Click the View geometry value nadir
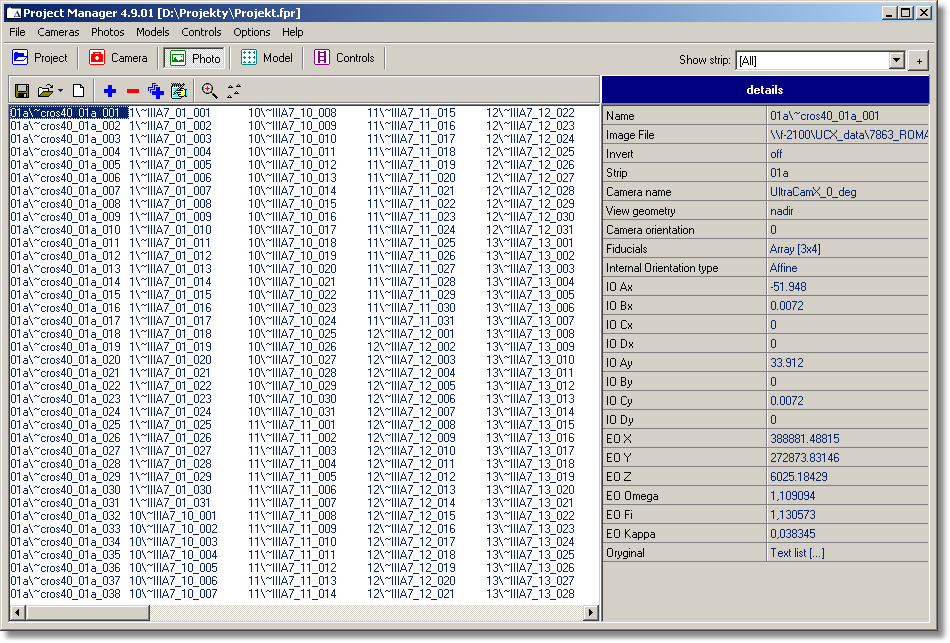The image size is (950, 643). coord(782,211)
